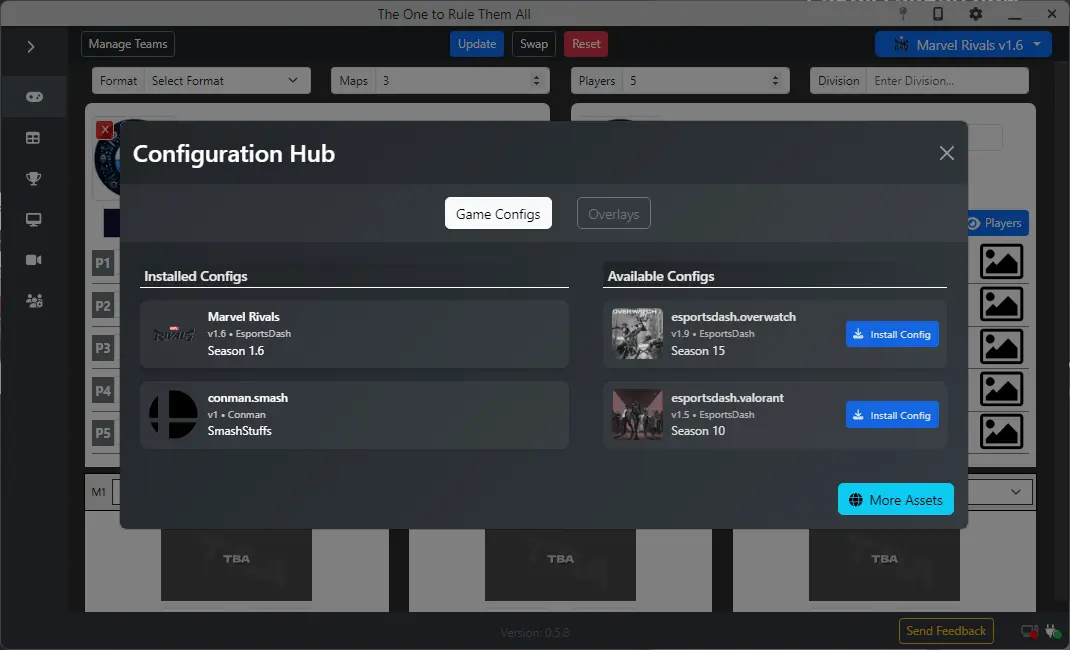The width and height of the screenshot is (1070, 650).
Task: Switch to the Overlays tab
Action: (x=613, y=213)
